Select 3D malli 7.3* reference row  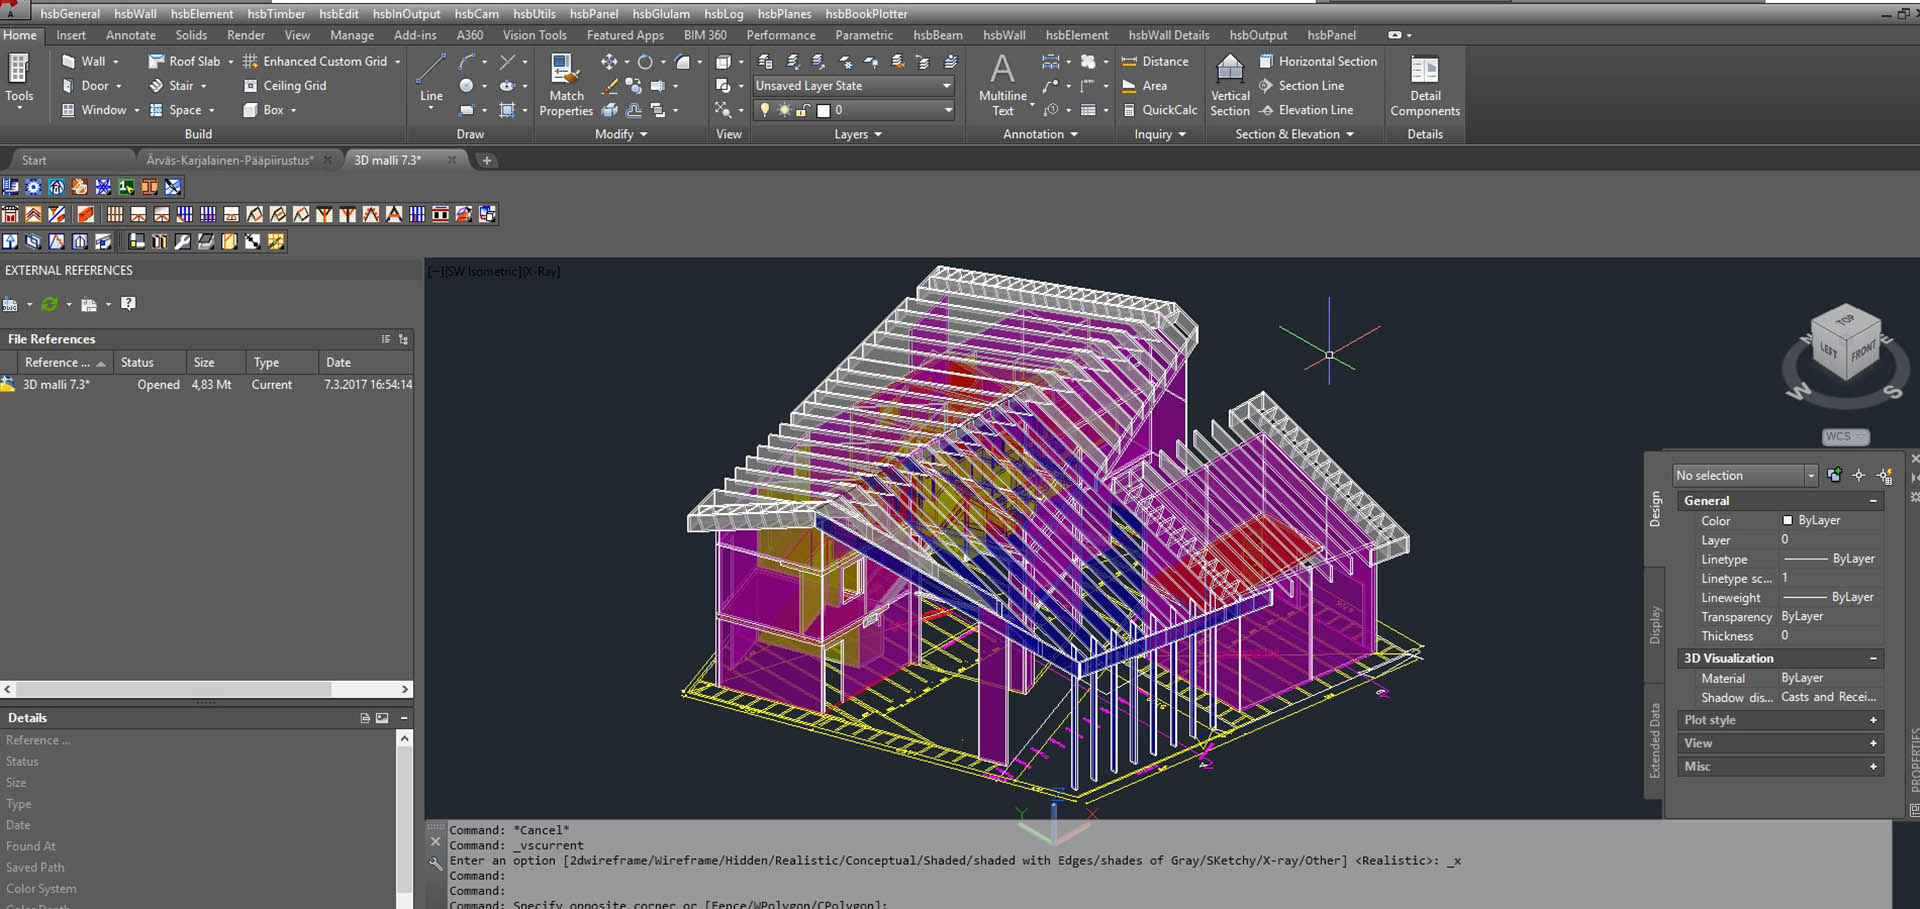click(x=207, y=384)
